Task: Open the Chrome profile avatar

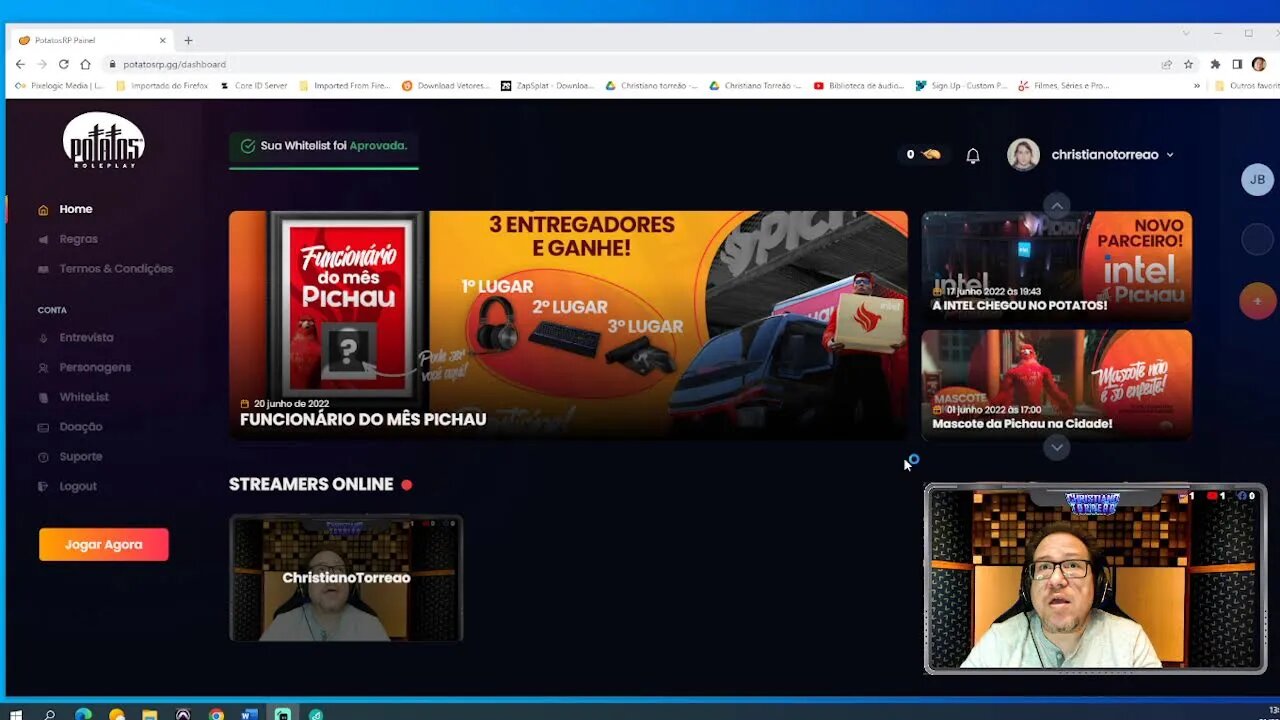Action: point(1259,64)
